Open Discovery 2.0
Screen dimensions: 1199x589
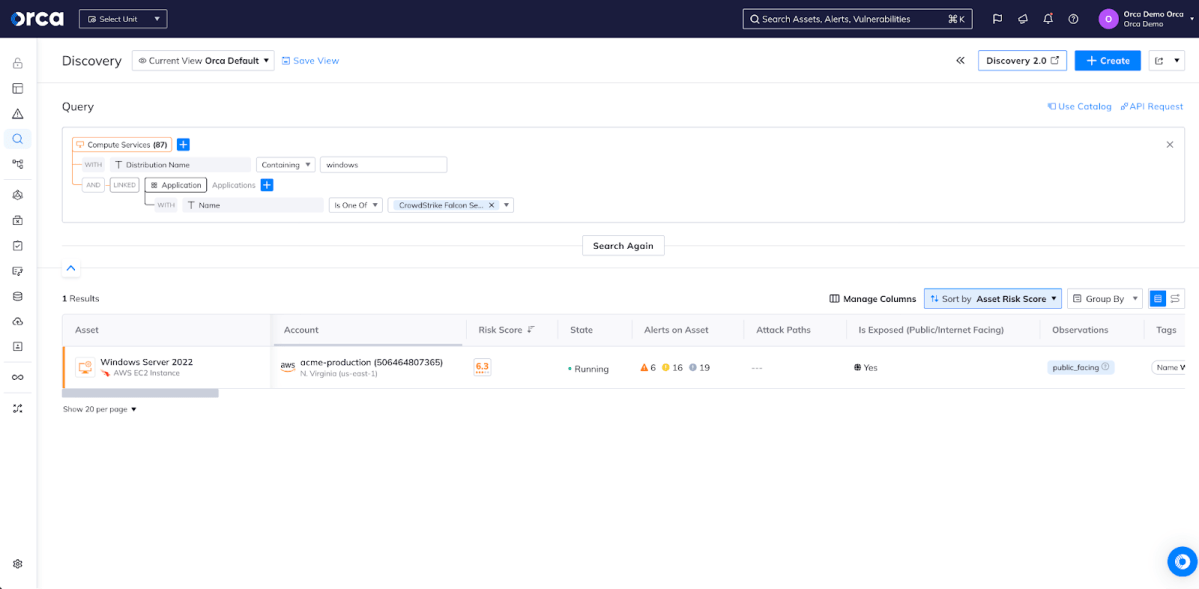pyautogui.click(x=1022, y=60)
